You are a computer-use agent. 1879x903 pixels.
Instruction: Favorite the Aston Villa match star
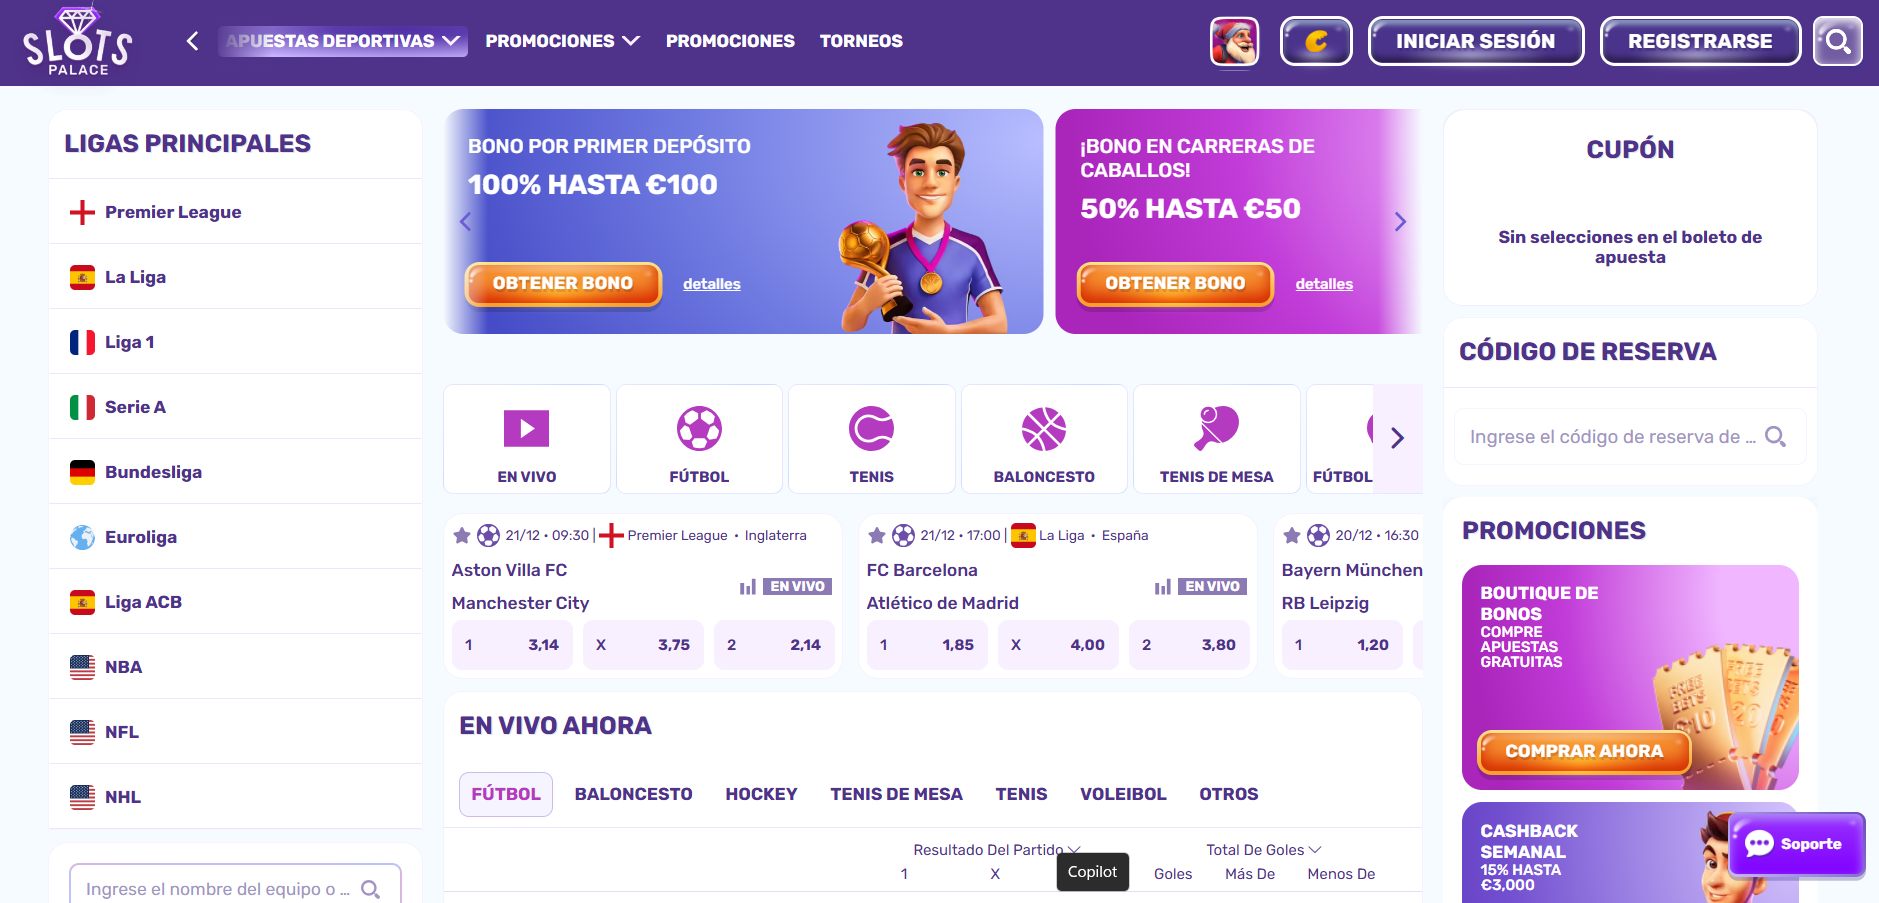pos(462,536)
